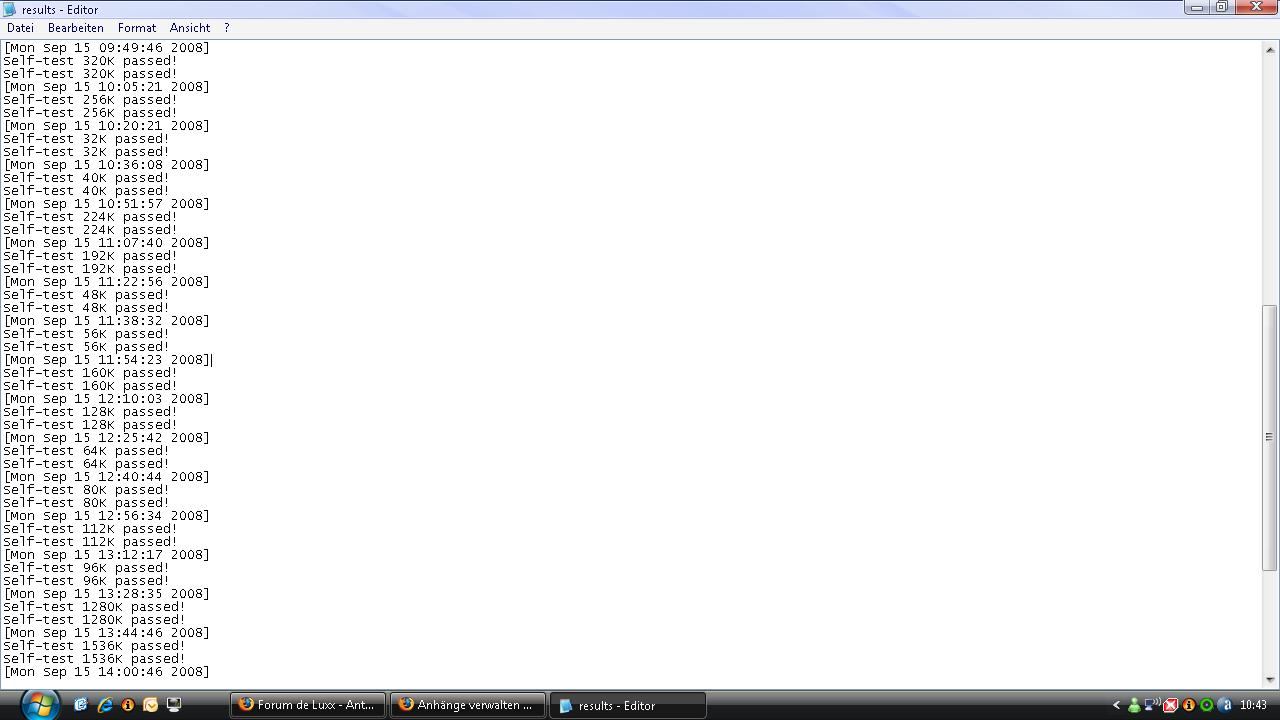Screen dimensions: 1280x720
Task: Open the Ansicht menu
Action: pyautogui.click(x=190, y=28)
